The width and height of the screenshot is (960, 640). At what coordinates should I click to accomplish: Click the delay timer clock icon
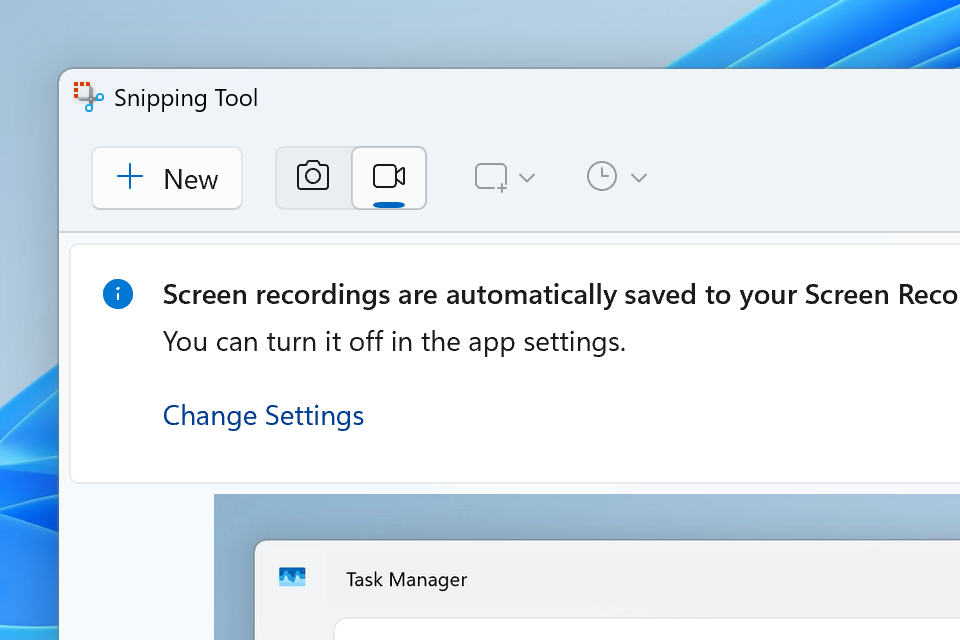(602, 176)
